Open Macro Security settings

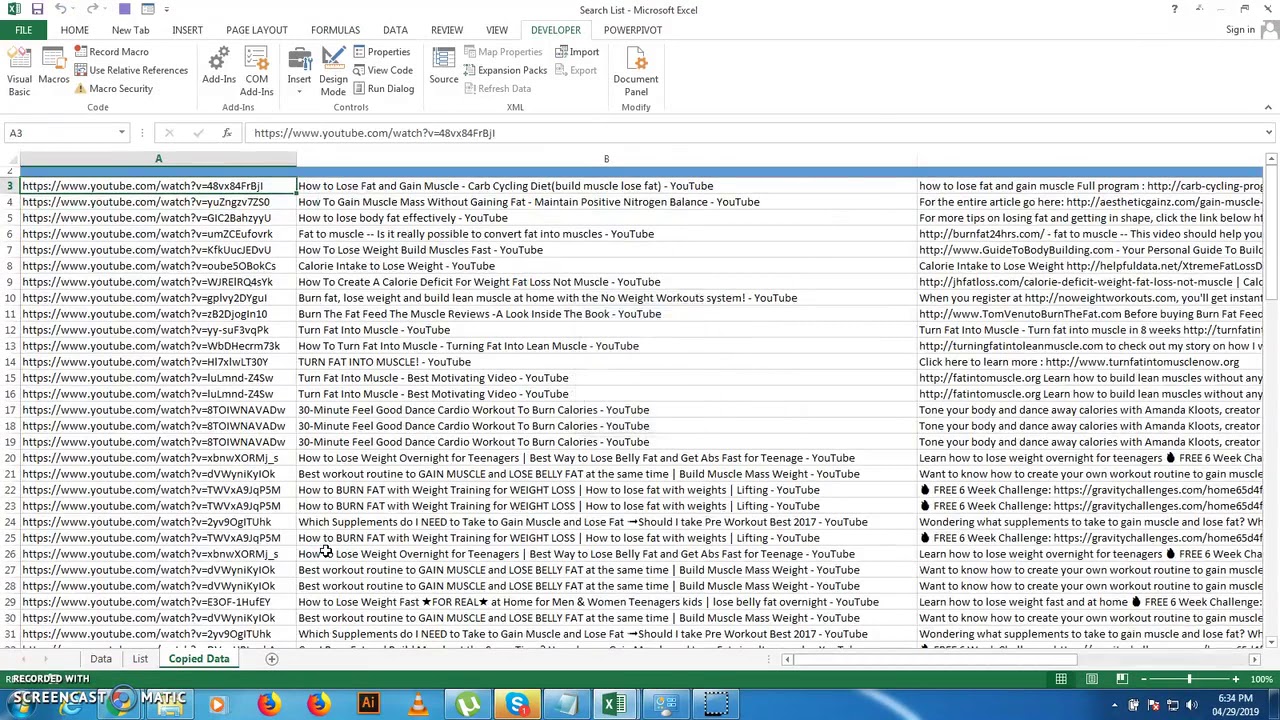pos(113,88)
